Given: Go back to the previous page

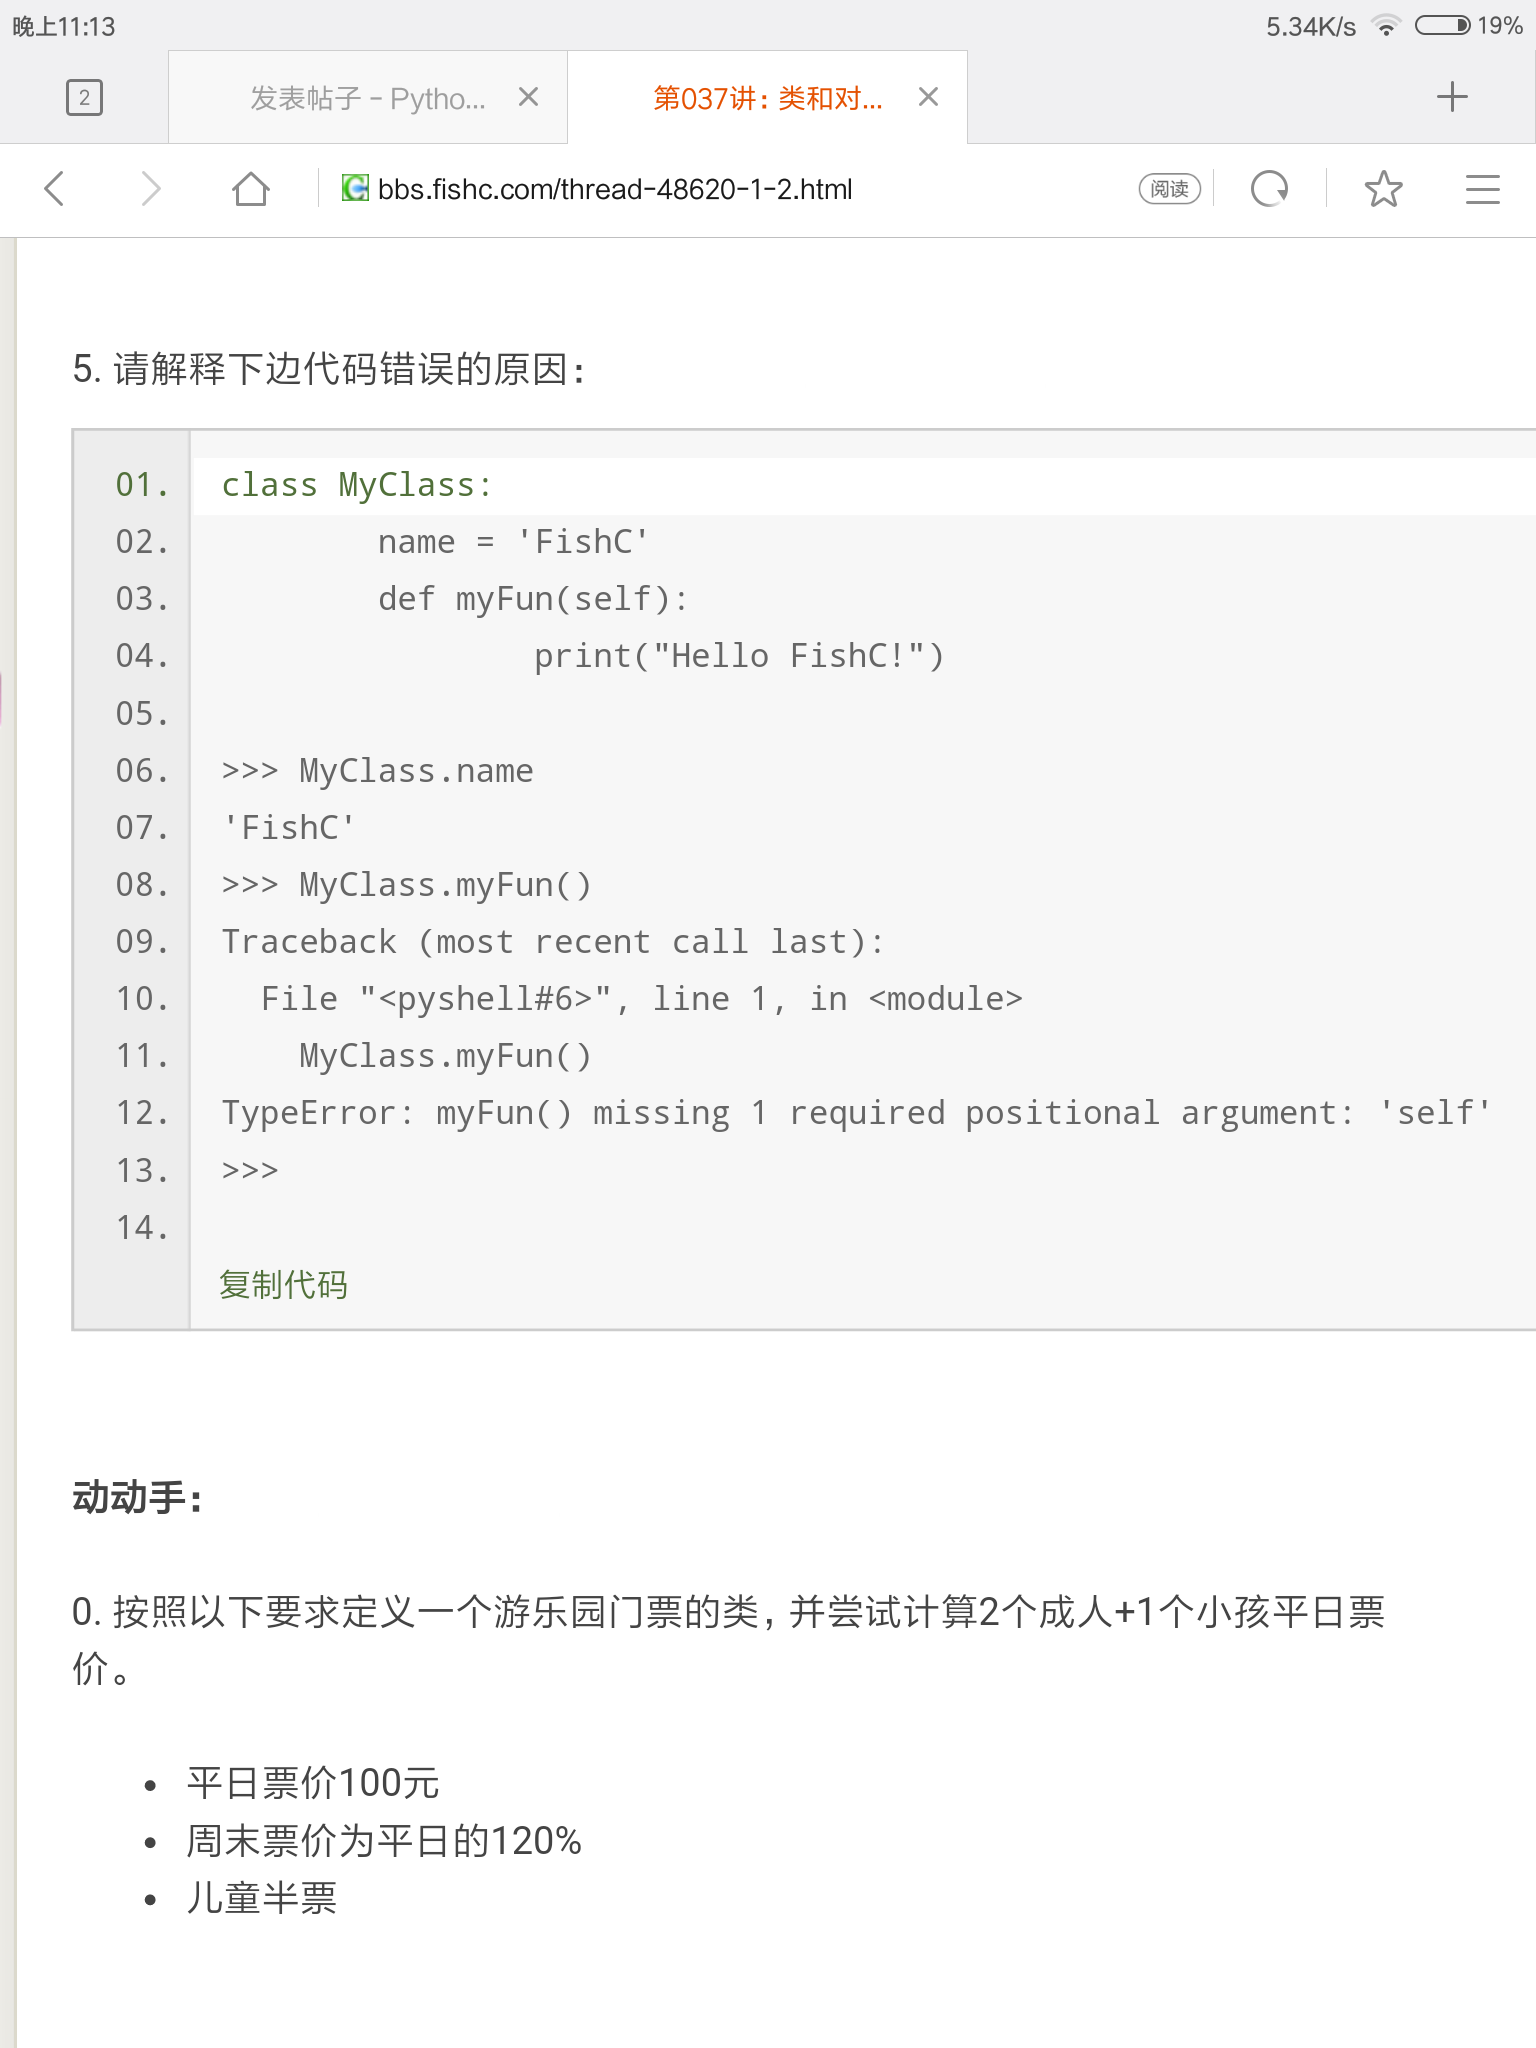Looking at the screenshot, I should click(55, 189).
